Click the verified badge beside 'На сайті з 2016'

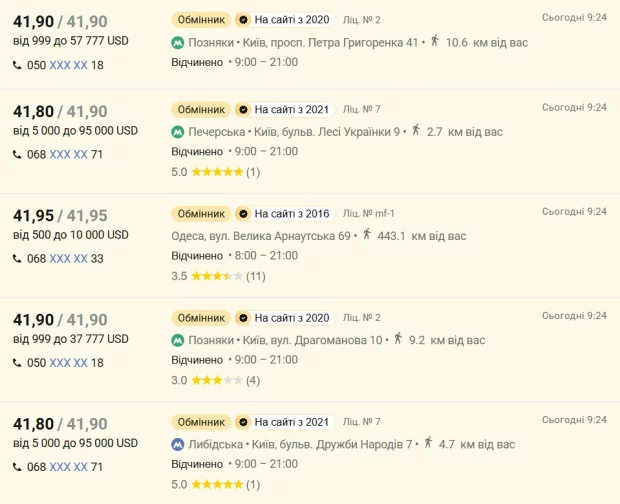point(242,214)
